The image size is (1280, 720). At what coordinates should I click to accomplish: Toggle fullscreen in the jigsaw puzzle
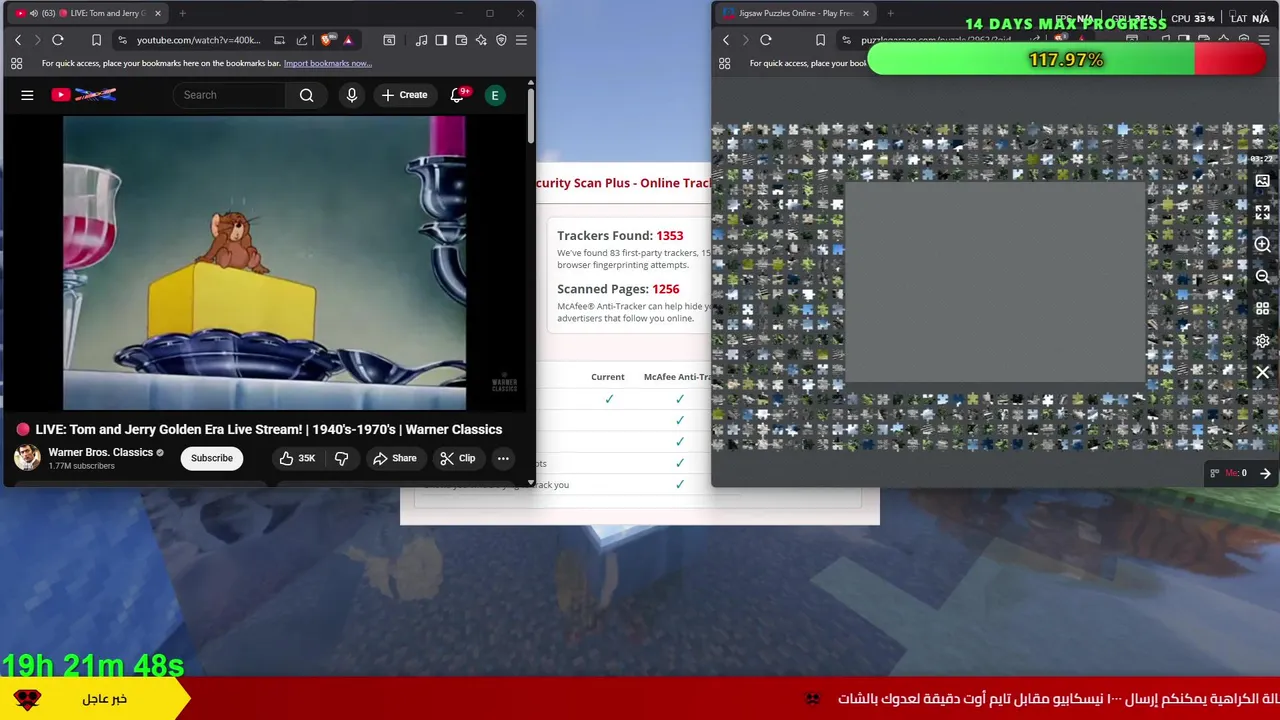click(x=1263, y=213)
